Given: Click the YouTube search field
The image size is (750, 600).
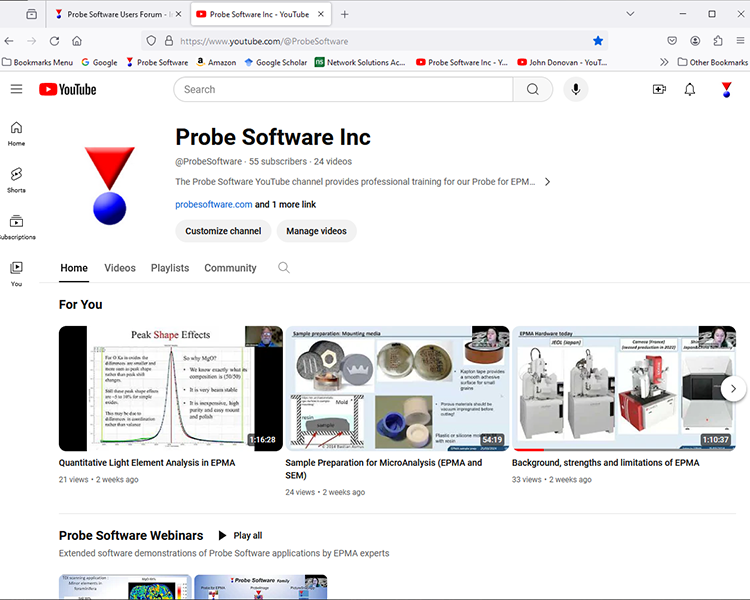Looking at the screenshot, I should 343,89.
